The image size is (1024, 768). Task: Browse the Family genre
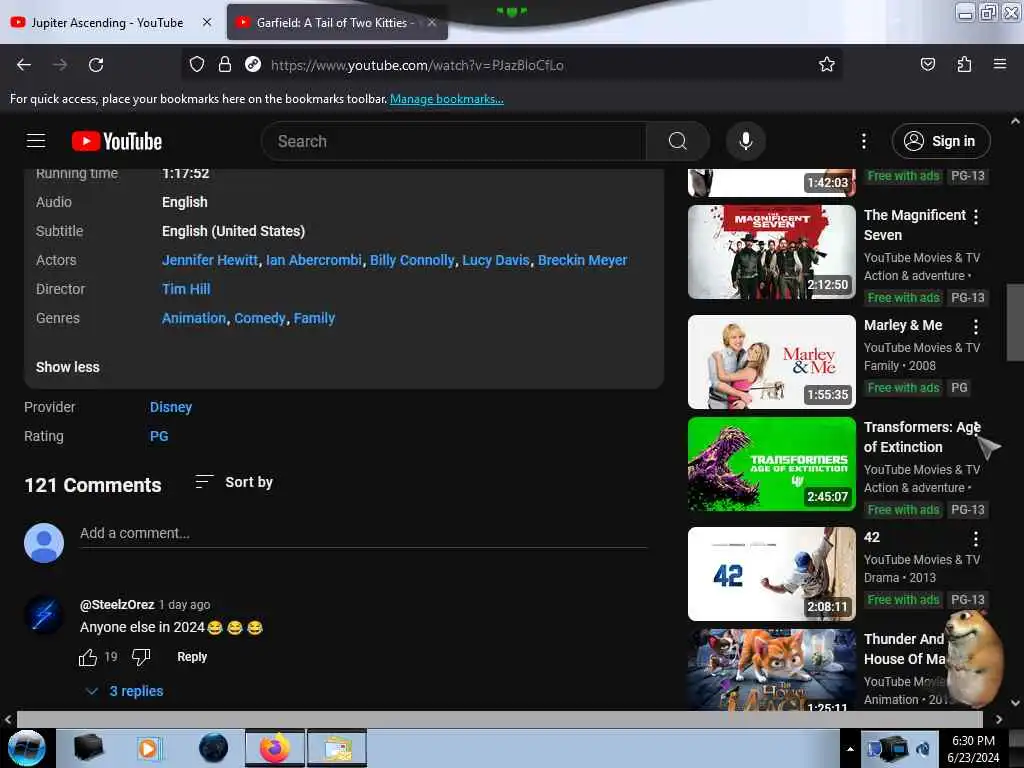tap(314, 318)
